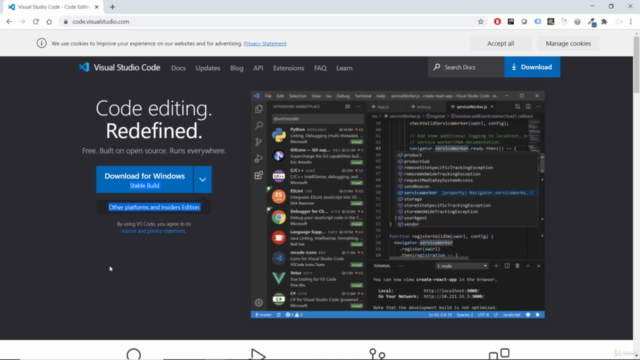Bookmark this page with the star icon

[x=481, y=22]
